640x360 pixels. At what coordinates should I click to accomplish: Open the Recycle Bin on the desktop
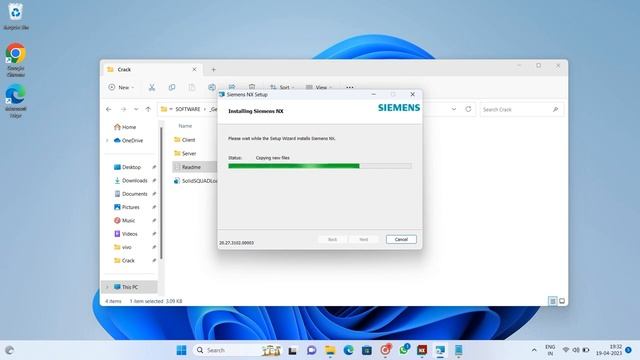pos(16,16)
